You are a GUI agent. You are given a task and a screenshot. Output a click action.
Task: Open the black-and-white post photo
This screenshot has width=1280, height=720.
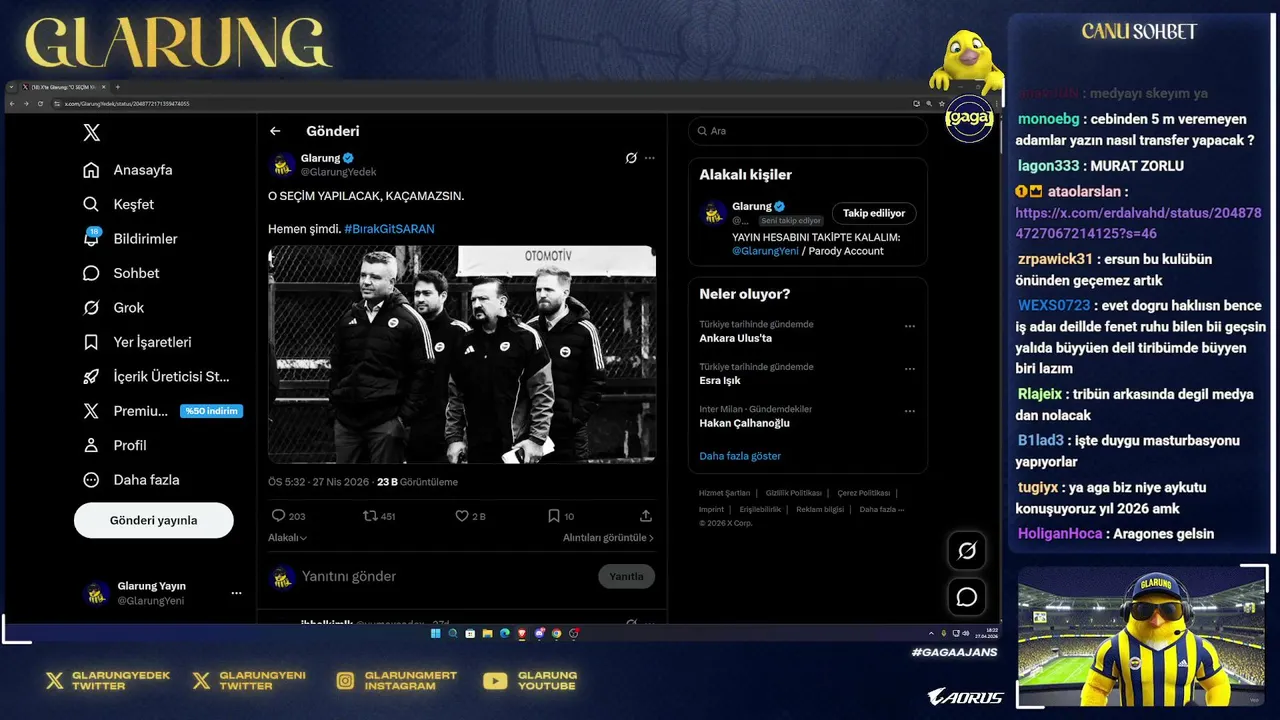[462, 354]
